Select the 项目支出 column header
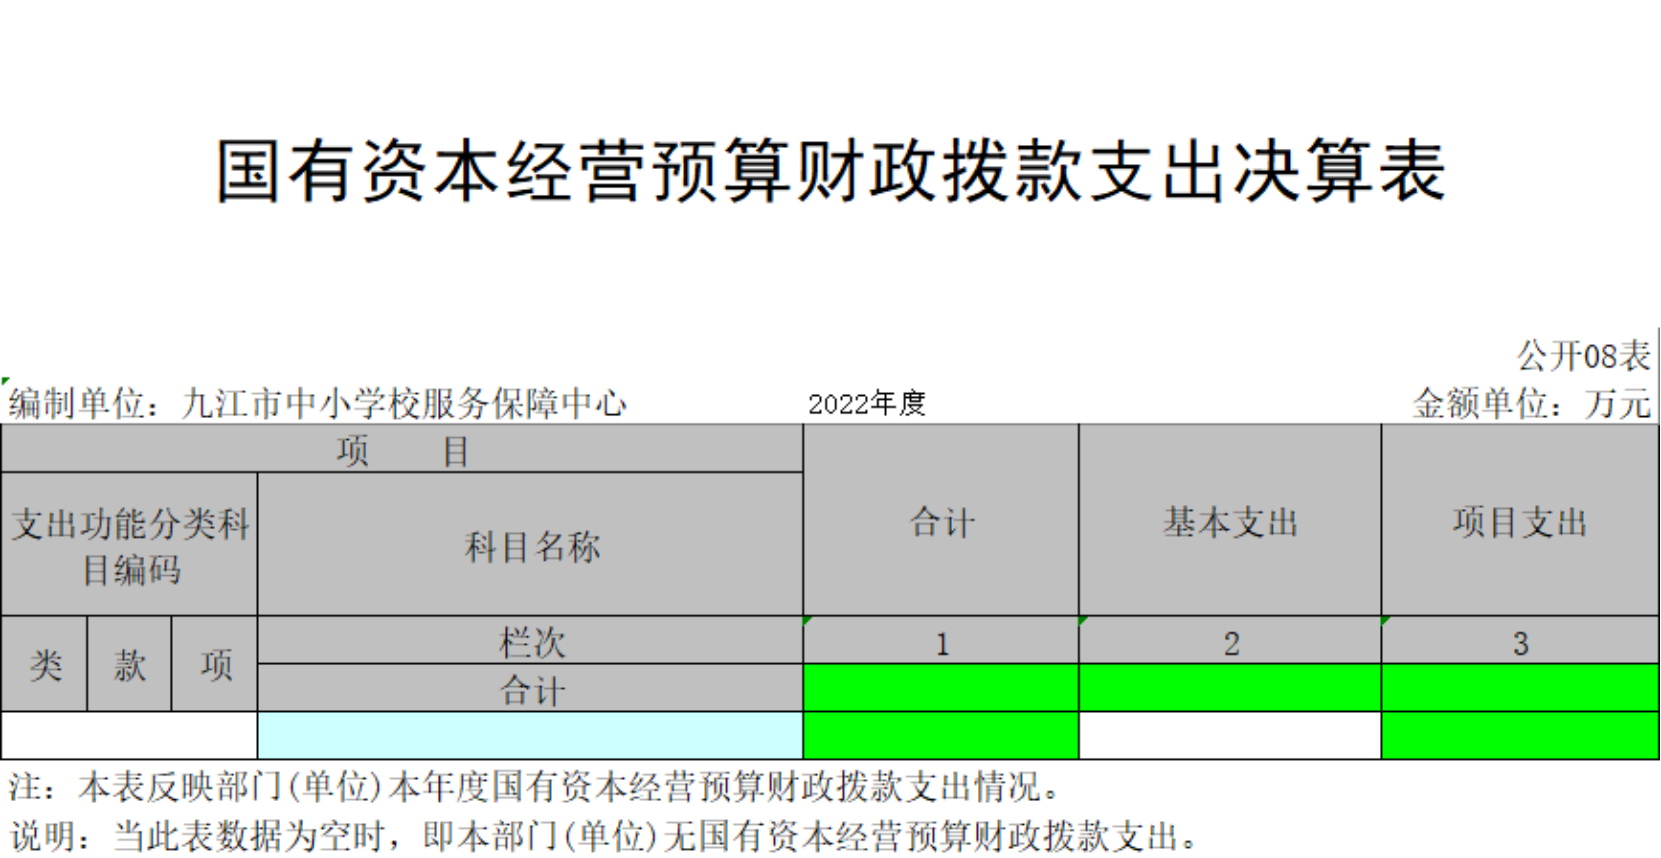 click(x=1519, y=521)
